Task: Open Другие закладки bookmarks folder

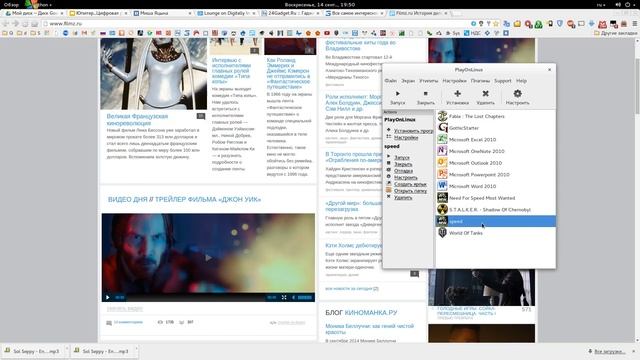Action: tap(616, 33)
